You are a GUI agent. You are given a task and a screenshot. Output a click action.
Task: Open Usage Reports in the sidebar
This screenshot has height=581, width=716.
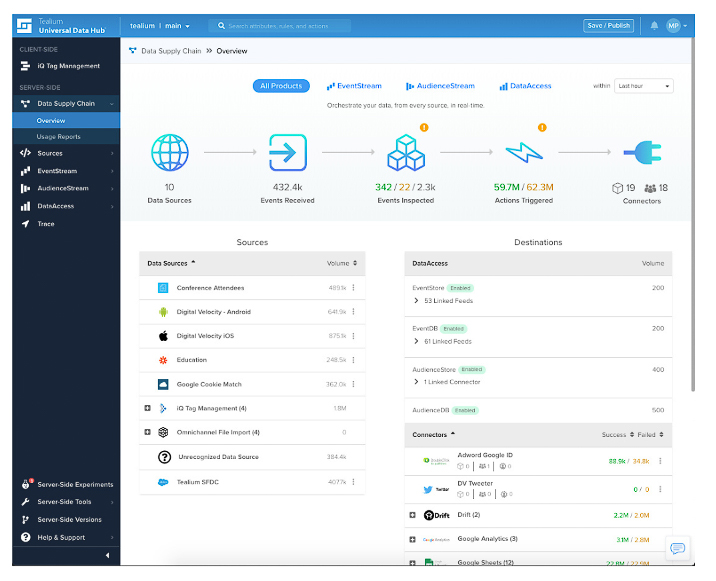tap(59, 137)
